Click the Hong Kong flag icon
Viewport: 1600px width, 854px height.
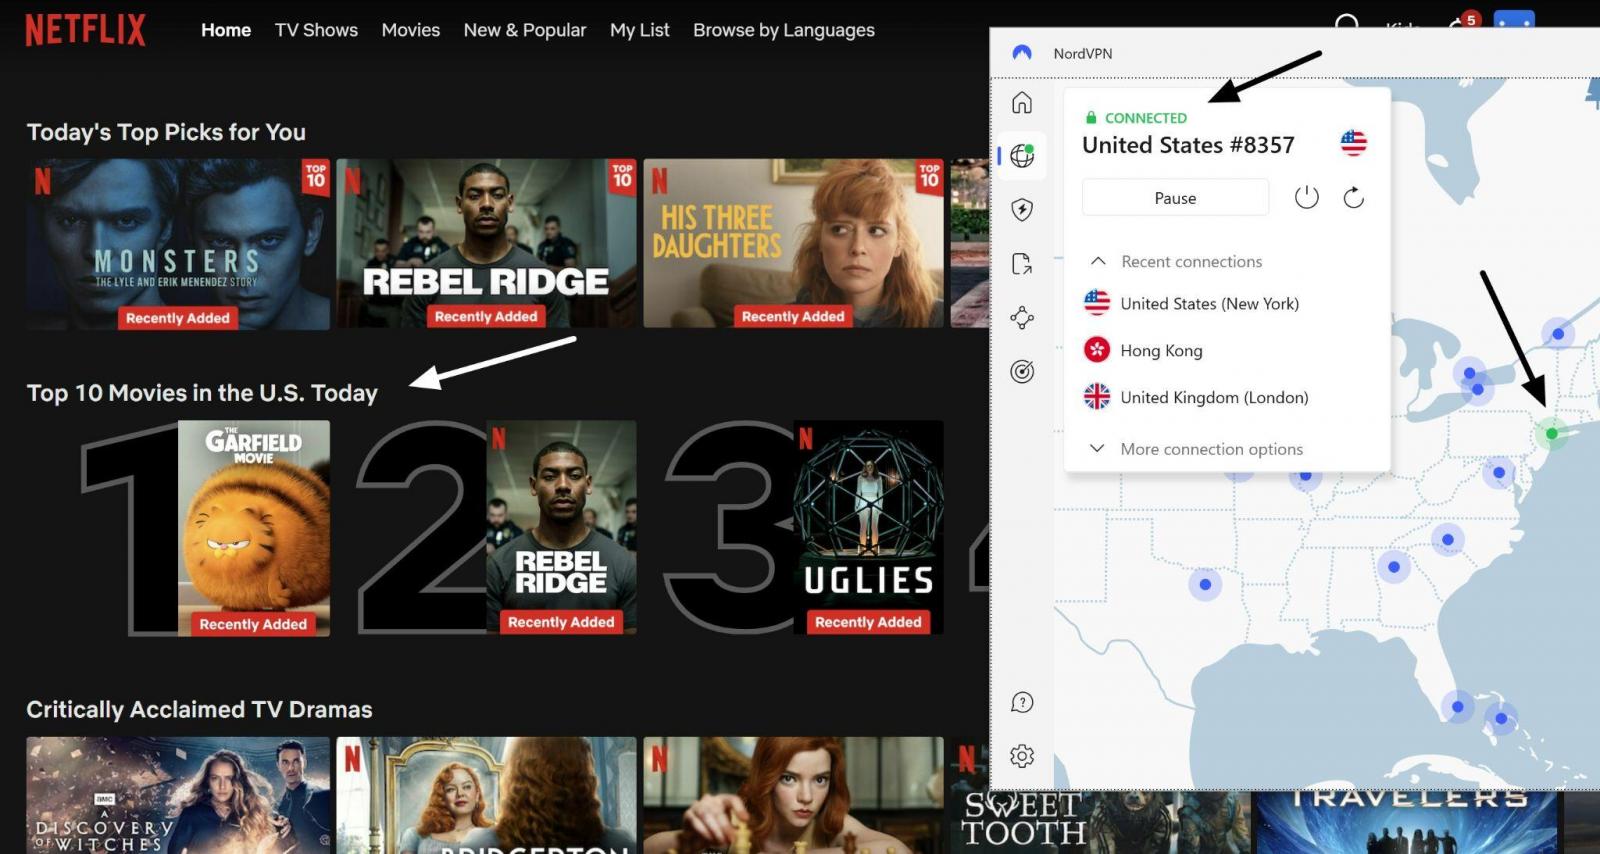(x=1096, y=349)
